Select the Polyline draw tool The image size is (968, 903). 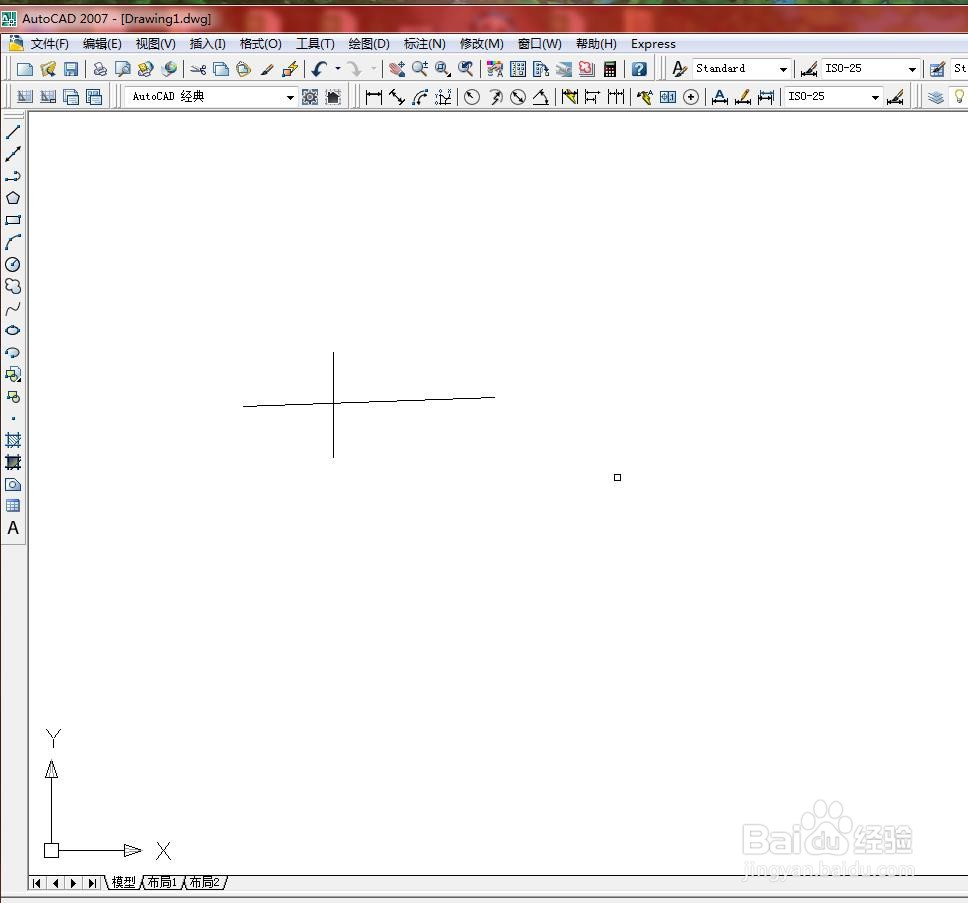click(13, 176)
